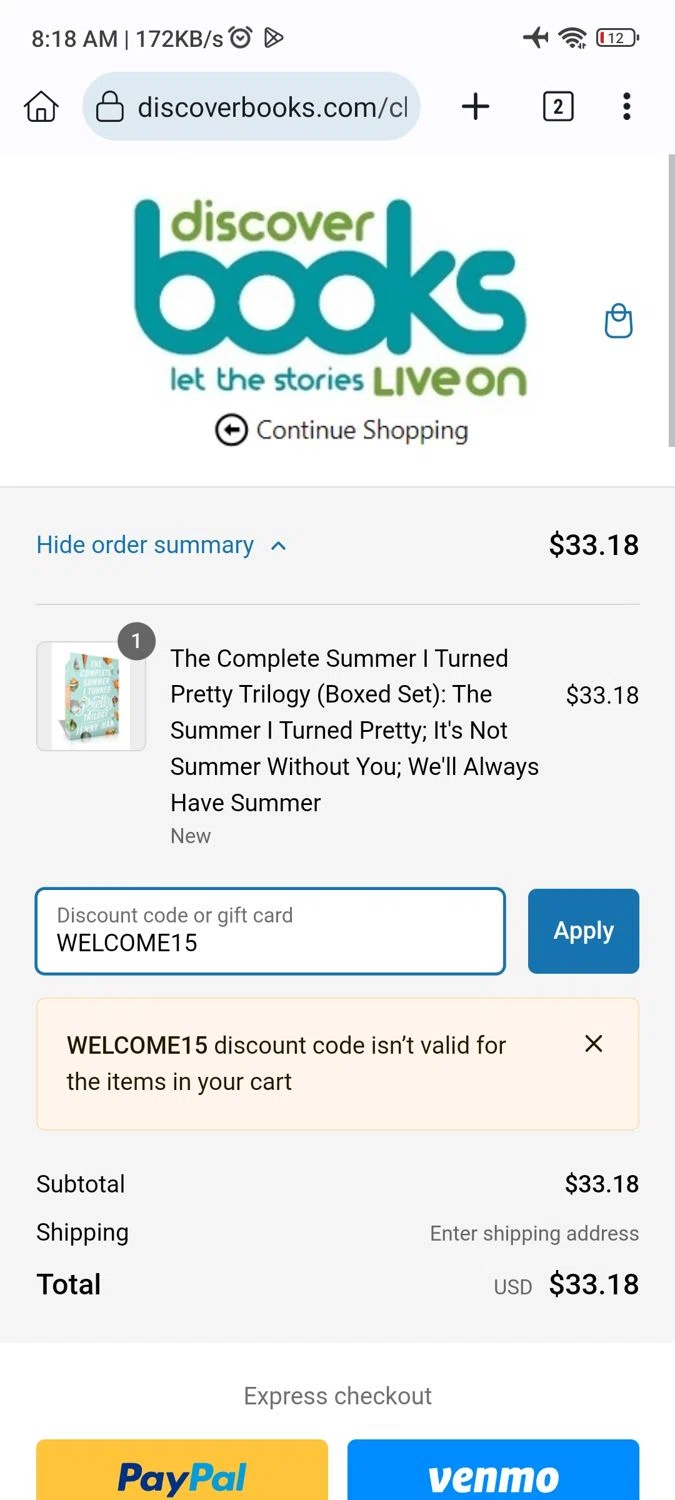Image resolution: width=675 pixels, height=1500 pixels.
Task: Click Hide order summary link
Action: 145,545
